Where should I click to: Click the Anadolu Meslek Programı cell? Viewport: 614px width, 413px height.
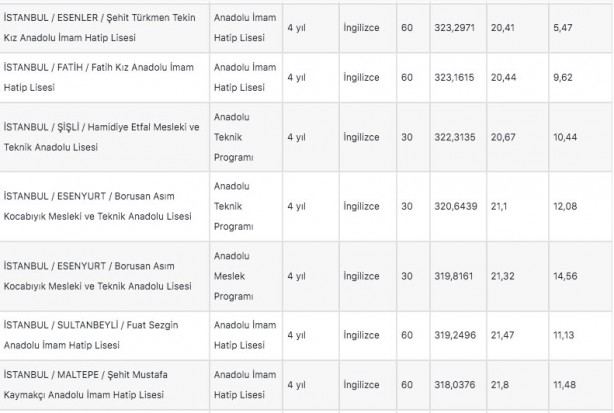241,275
